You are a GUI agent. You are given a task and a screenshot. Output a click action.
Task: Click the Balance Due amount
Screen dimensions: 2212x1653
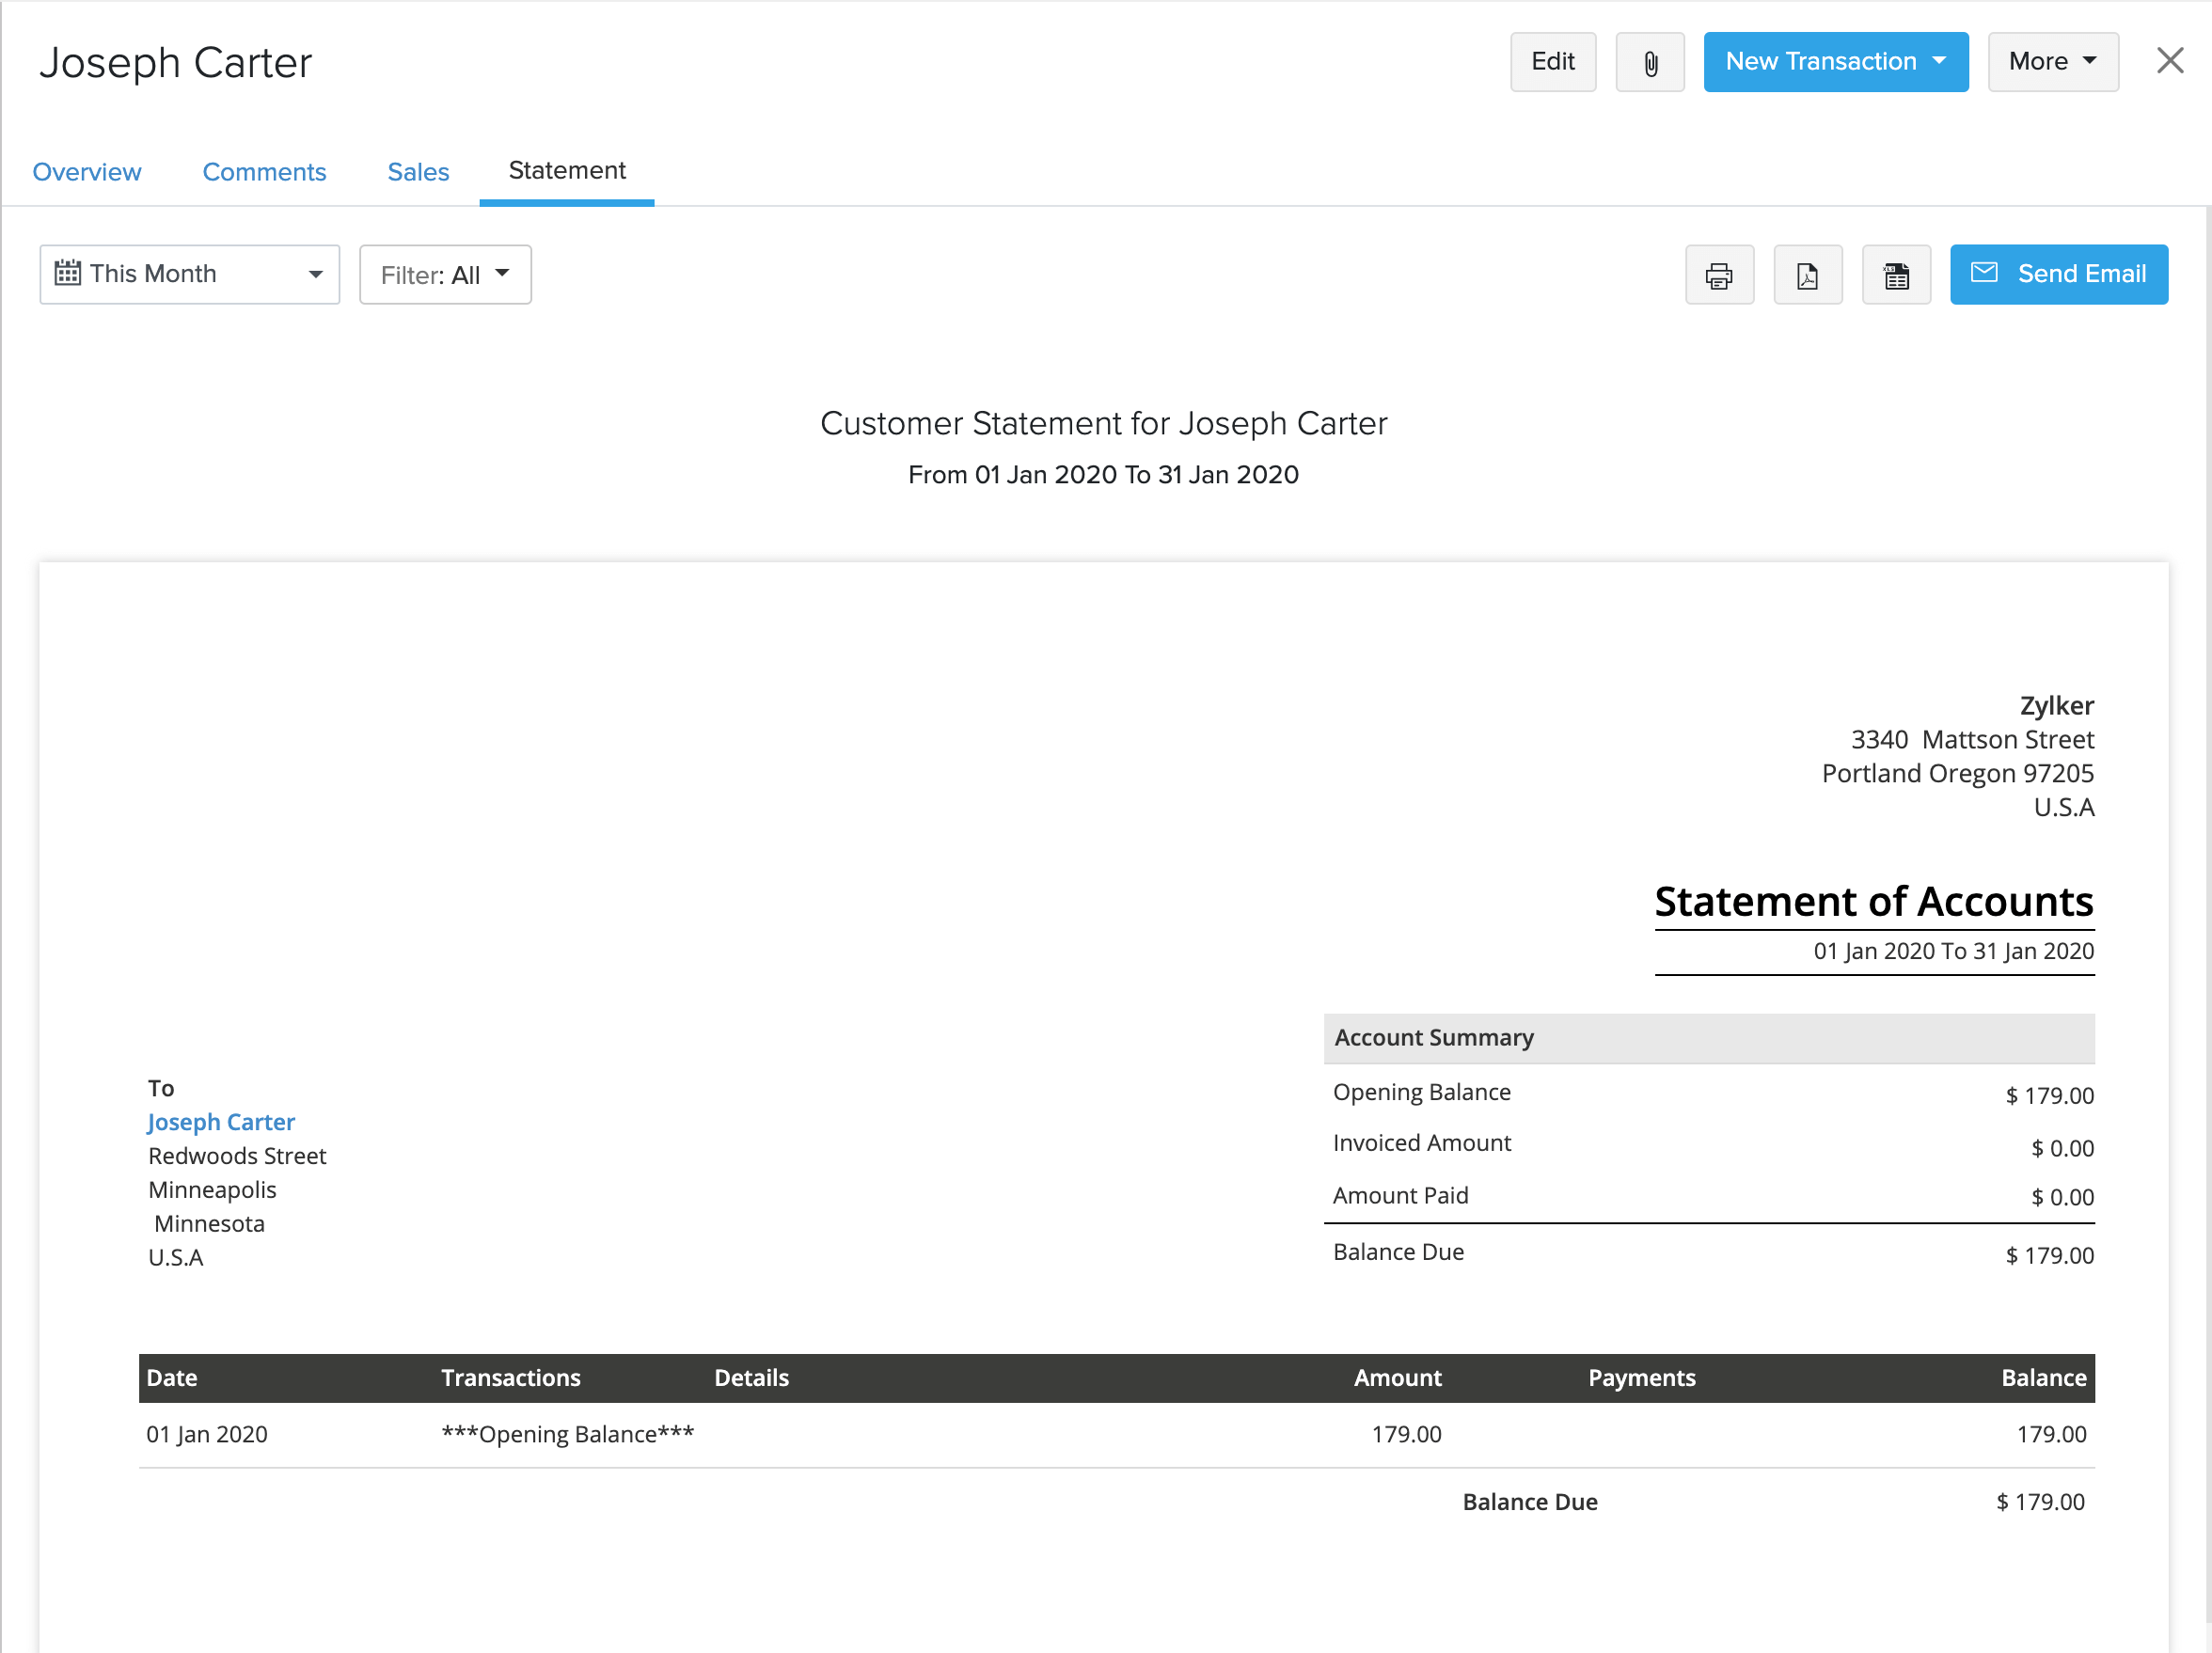pyautogui.click(x=2040, y=1501)
